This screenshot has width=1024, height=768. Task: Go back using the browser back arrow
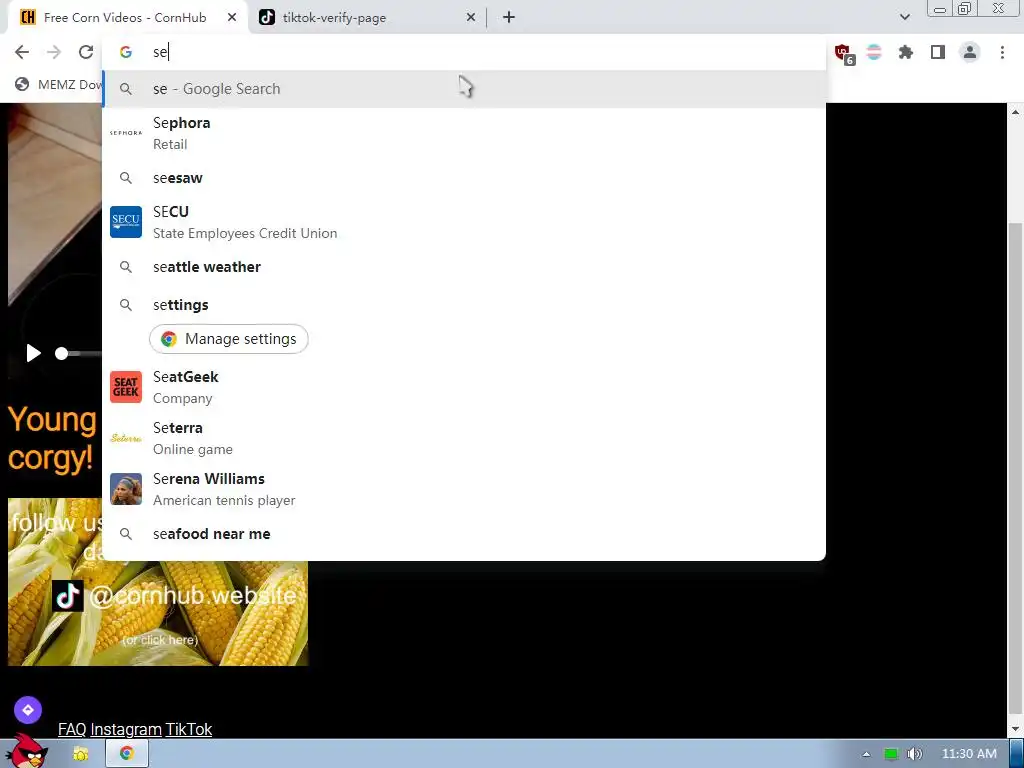pyautogui.click(x=22, y=52)
